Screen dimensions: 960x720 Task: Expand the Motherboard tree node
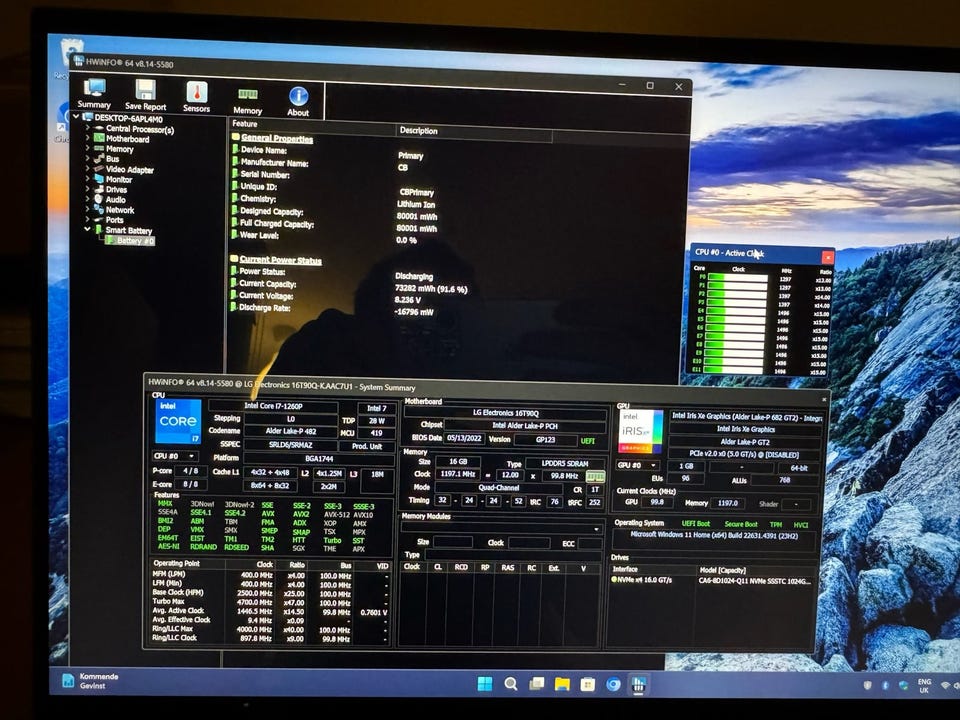(x=88, y=138)
